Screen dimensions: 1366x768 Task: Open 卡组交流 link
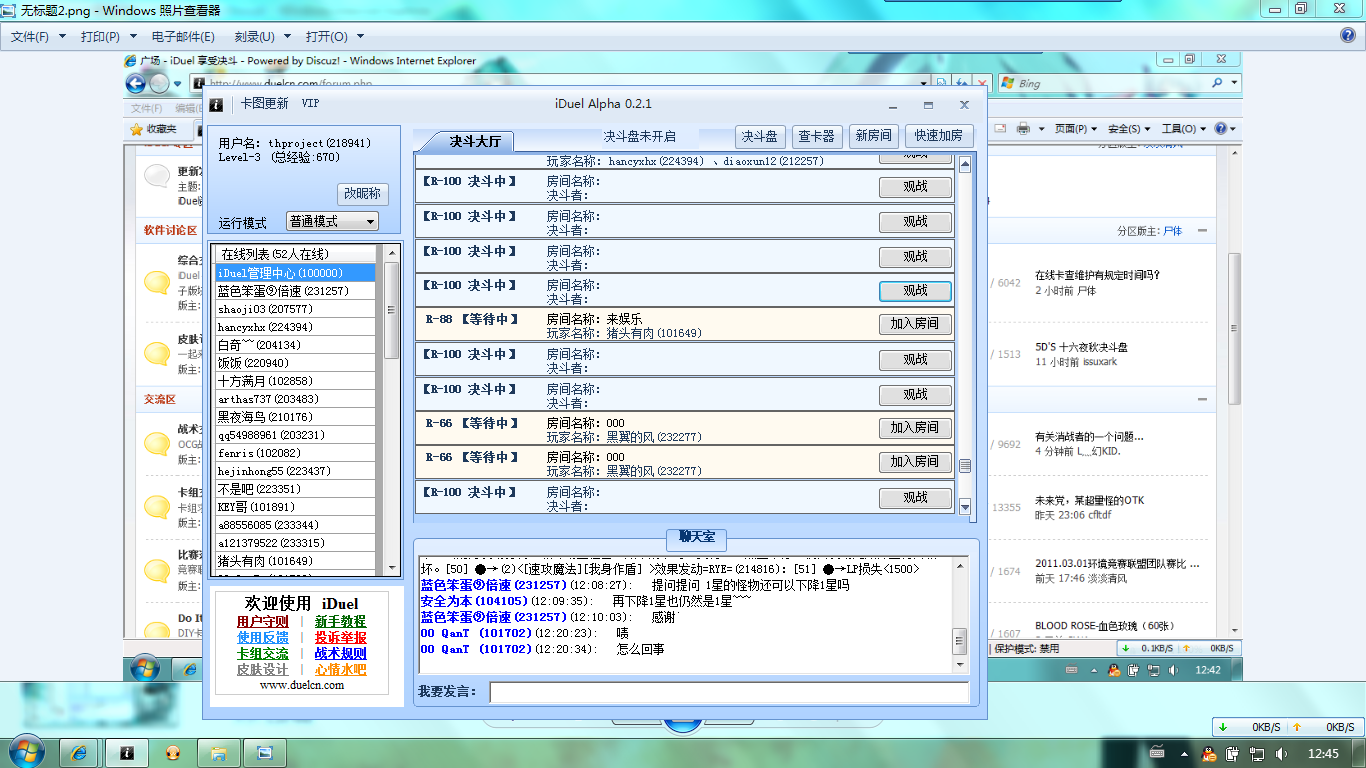coord(262,654)
